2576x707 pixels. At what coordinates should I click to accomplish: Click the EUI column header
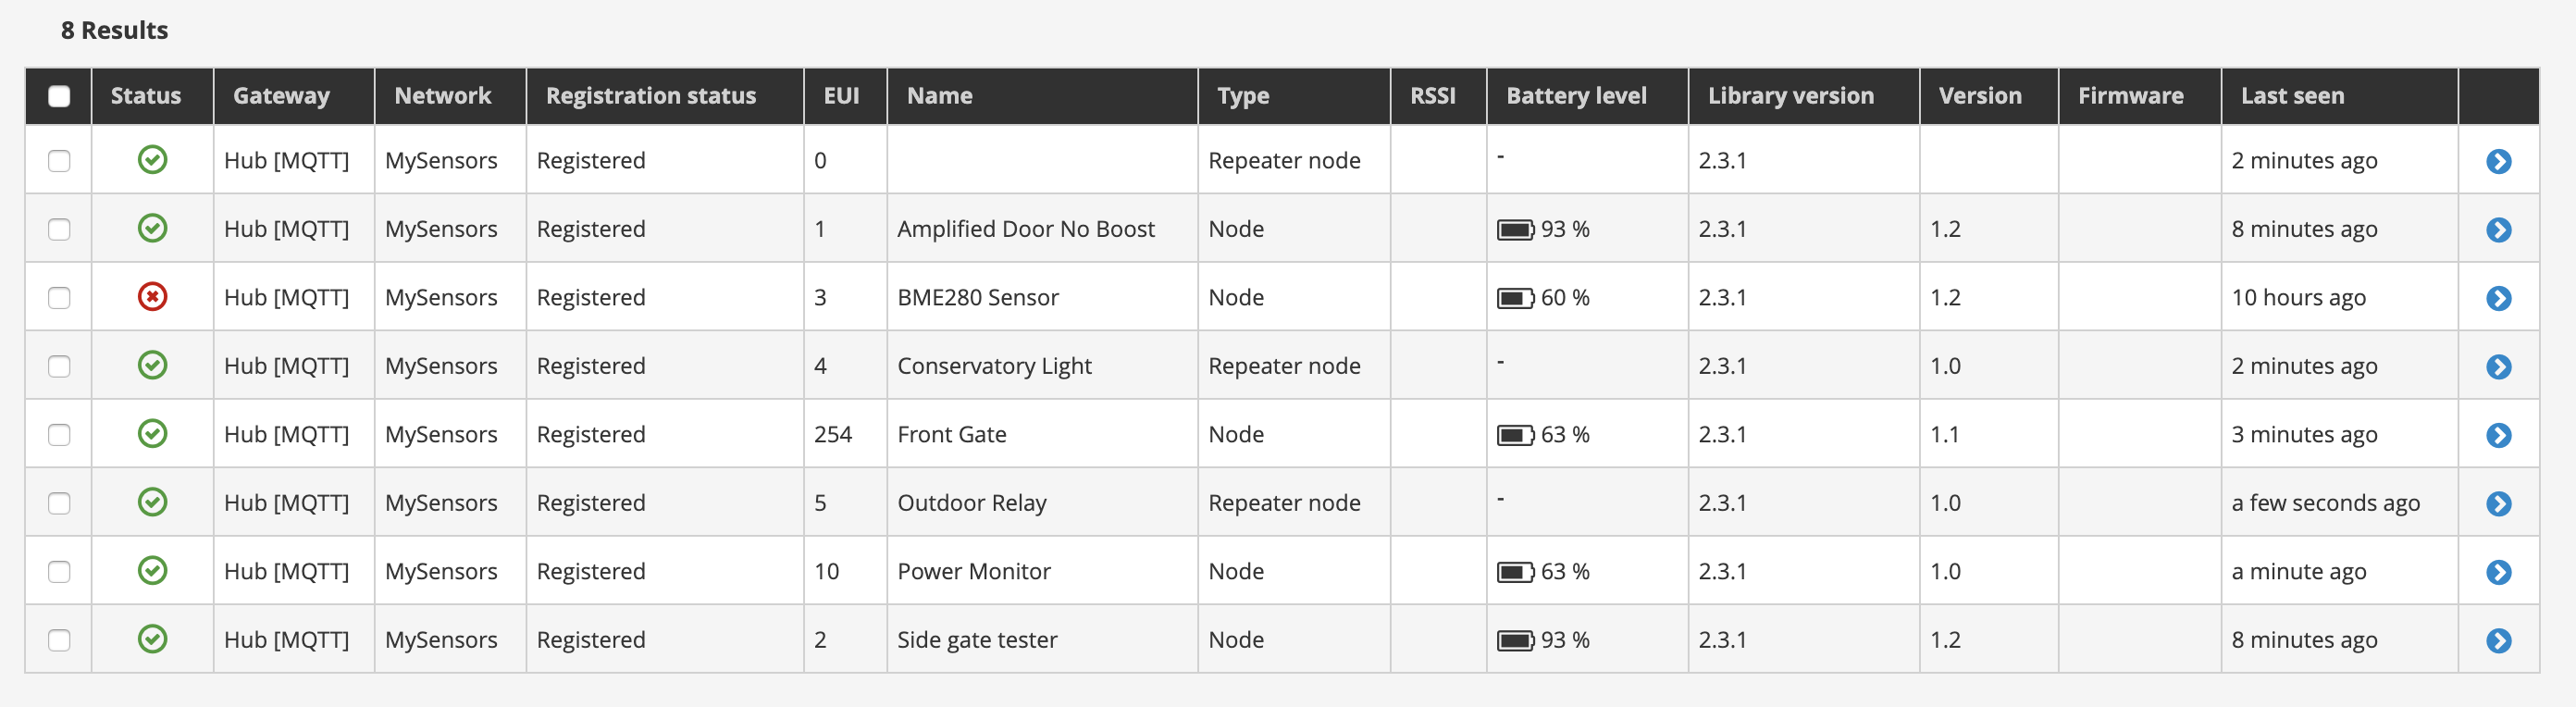click(x=841, y=96)
